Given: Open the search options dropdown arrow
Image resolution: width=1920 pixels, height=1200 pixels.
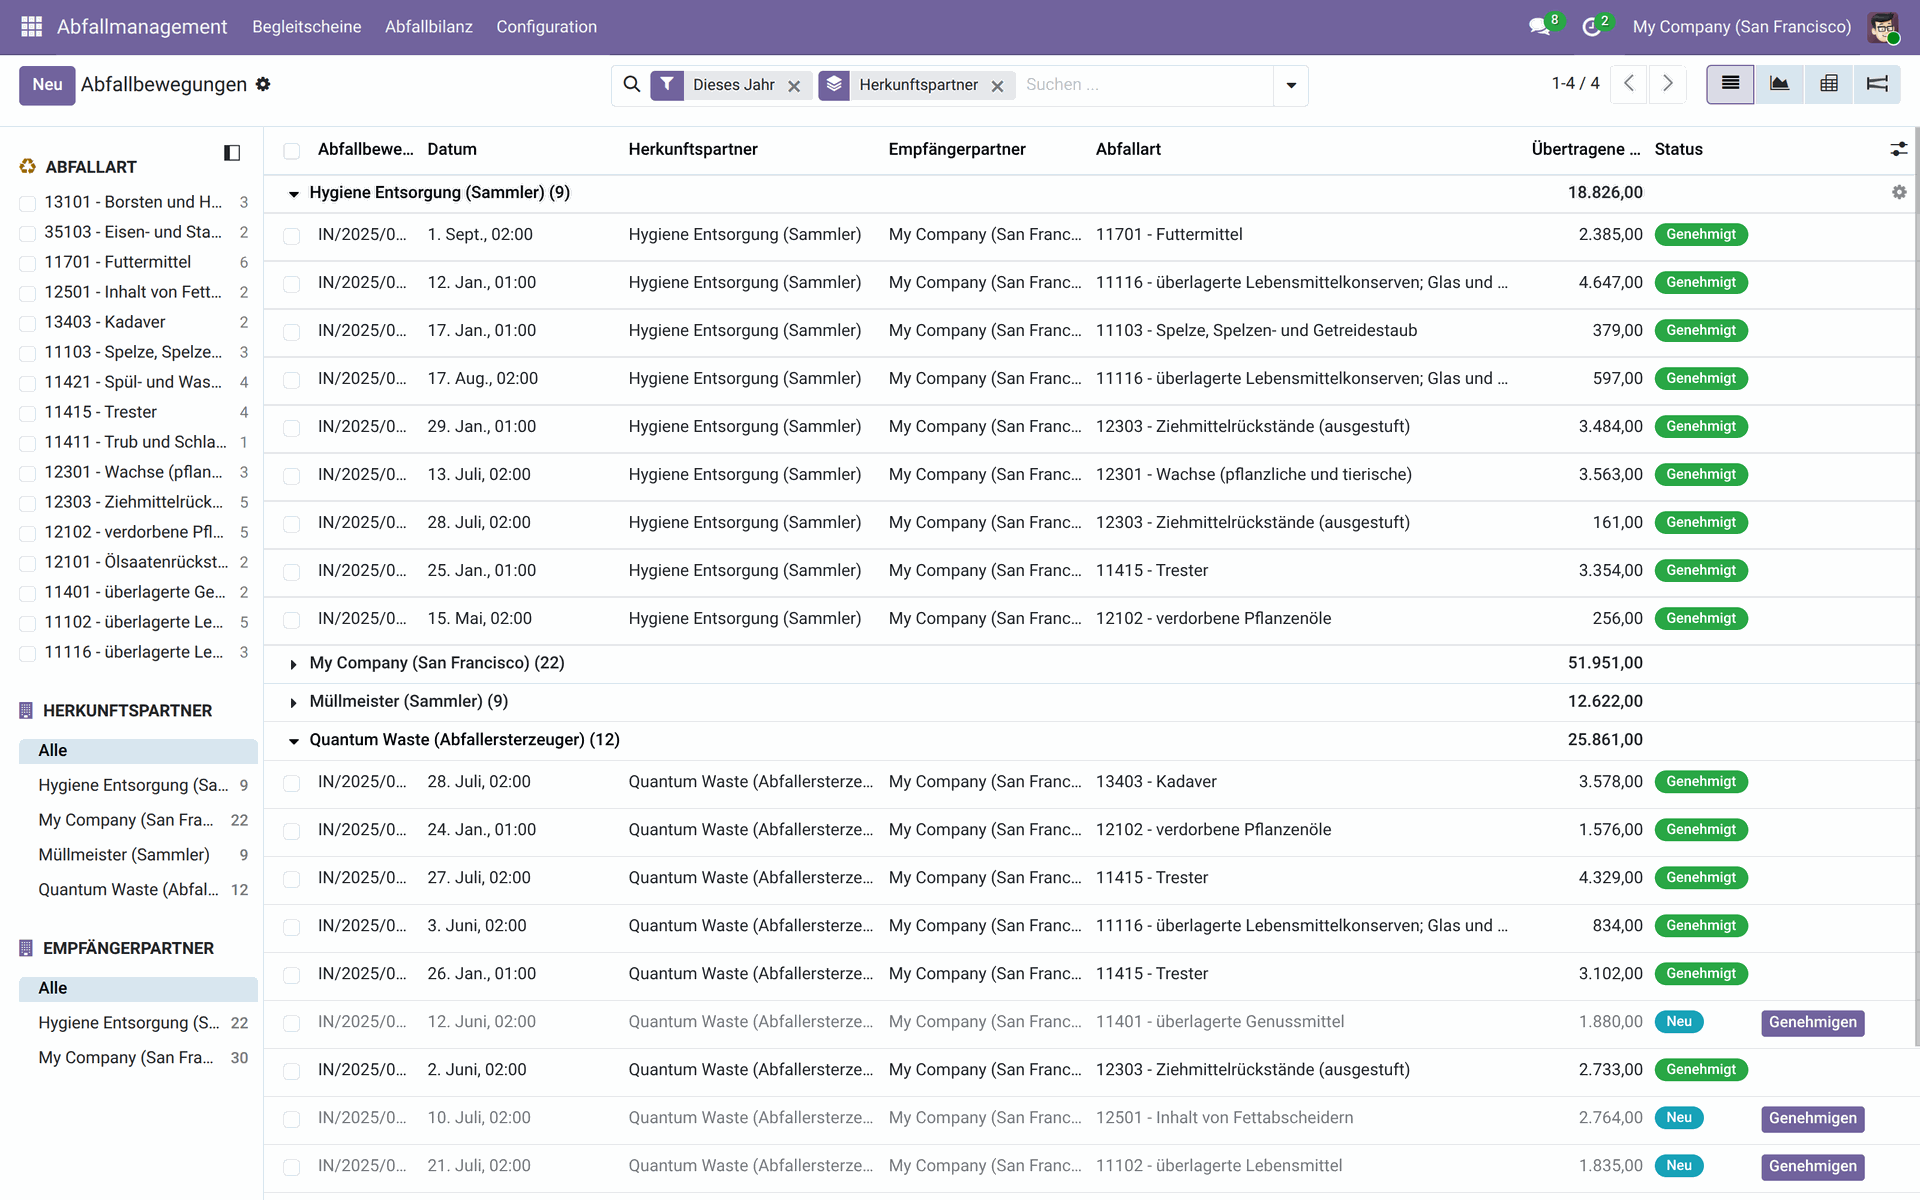Looking at the screenshot, I should 1290,86.
